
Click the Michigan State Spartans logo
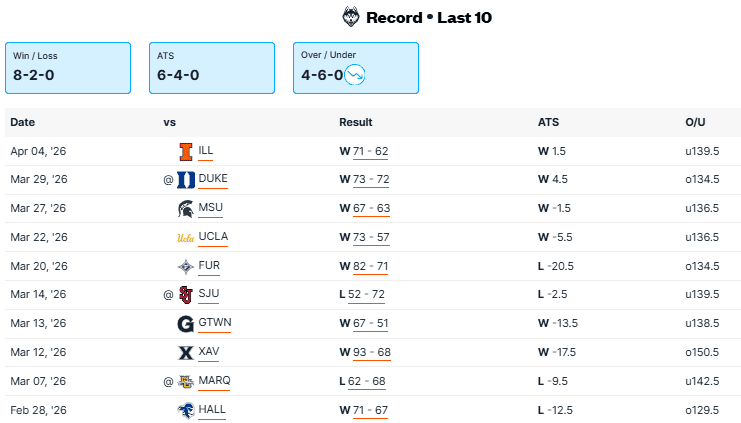pos(186,209)
